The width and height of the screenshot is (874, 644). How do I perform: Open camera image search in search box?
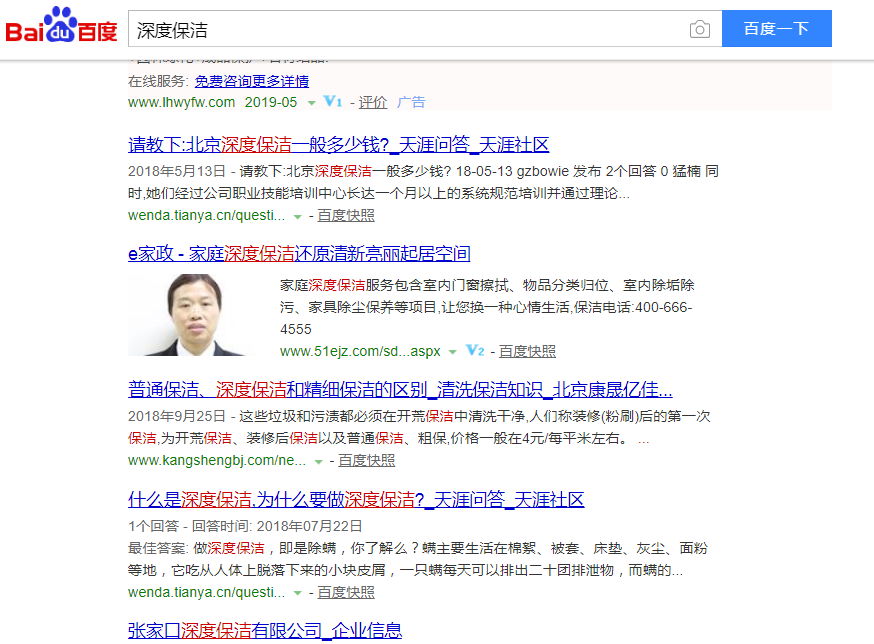[x=700, y=30]
